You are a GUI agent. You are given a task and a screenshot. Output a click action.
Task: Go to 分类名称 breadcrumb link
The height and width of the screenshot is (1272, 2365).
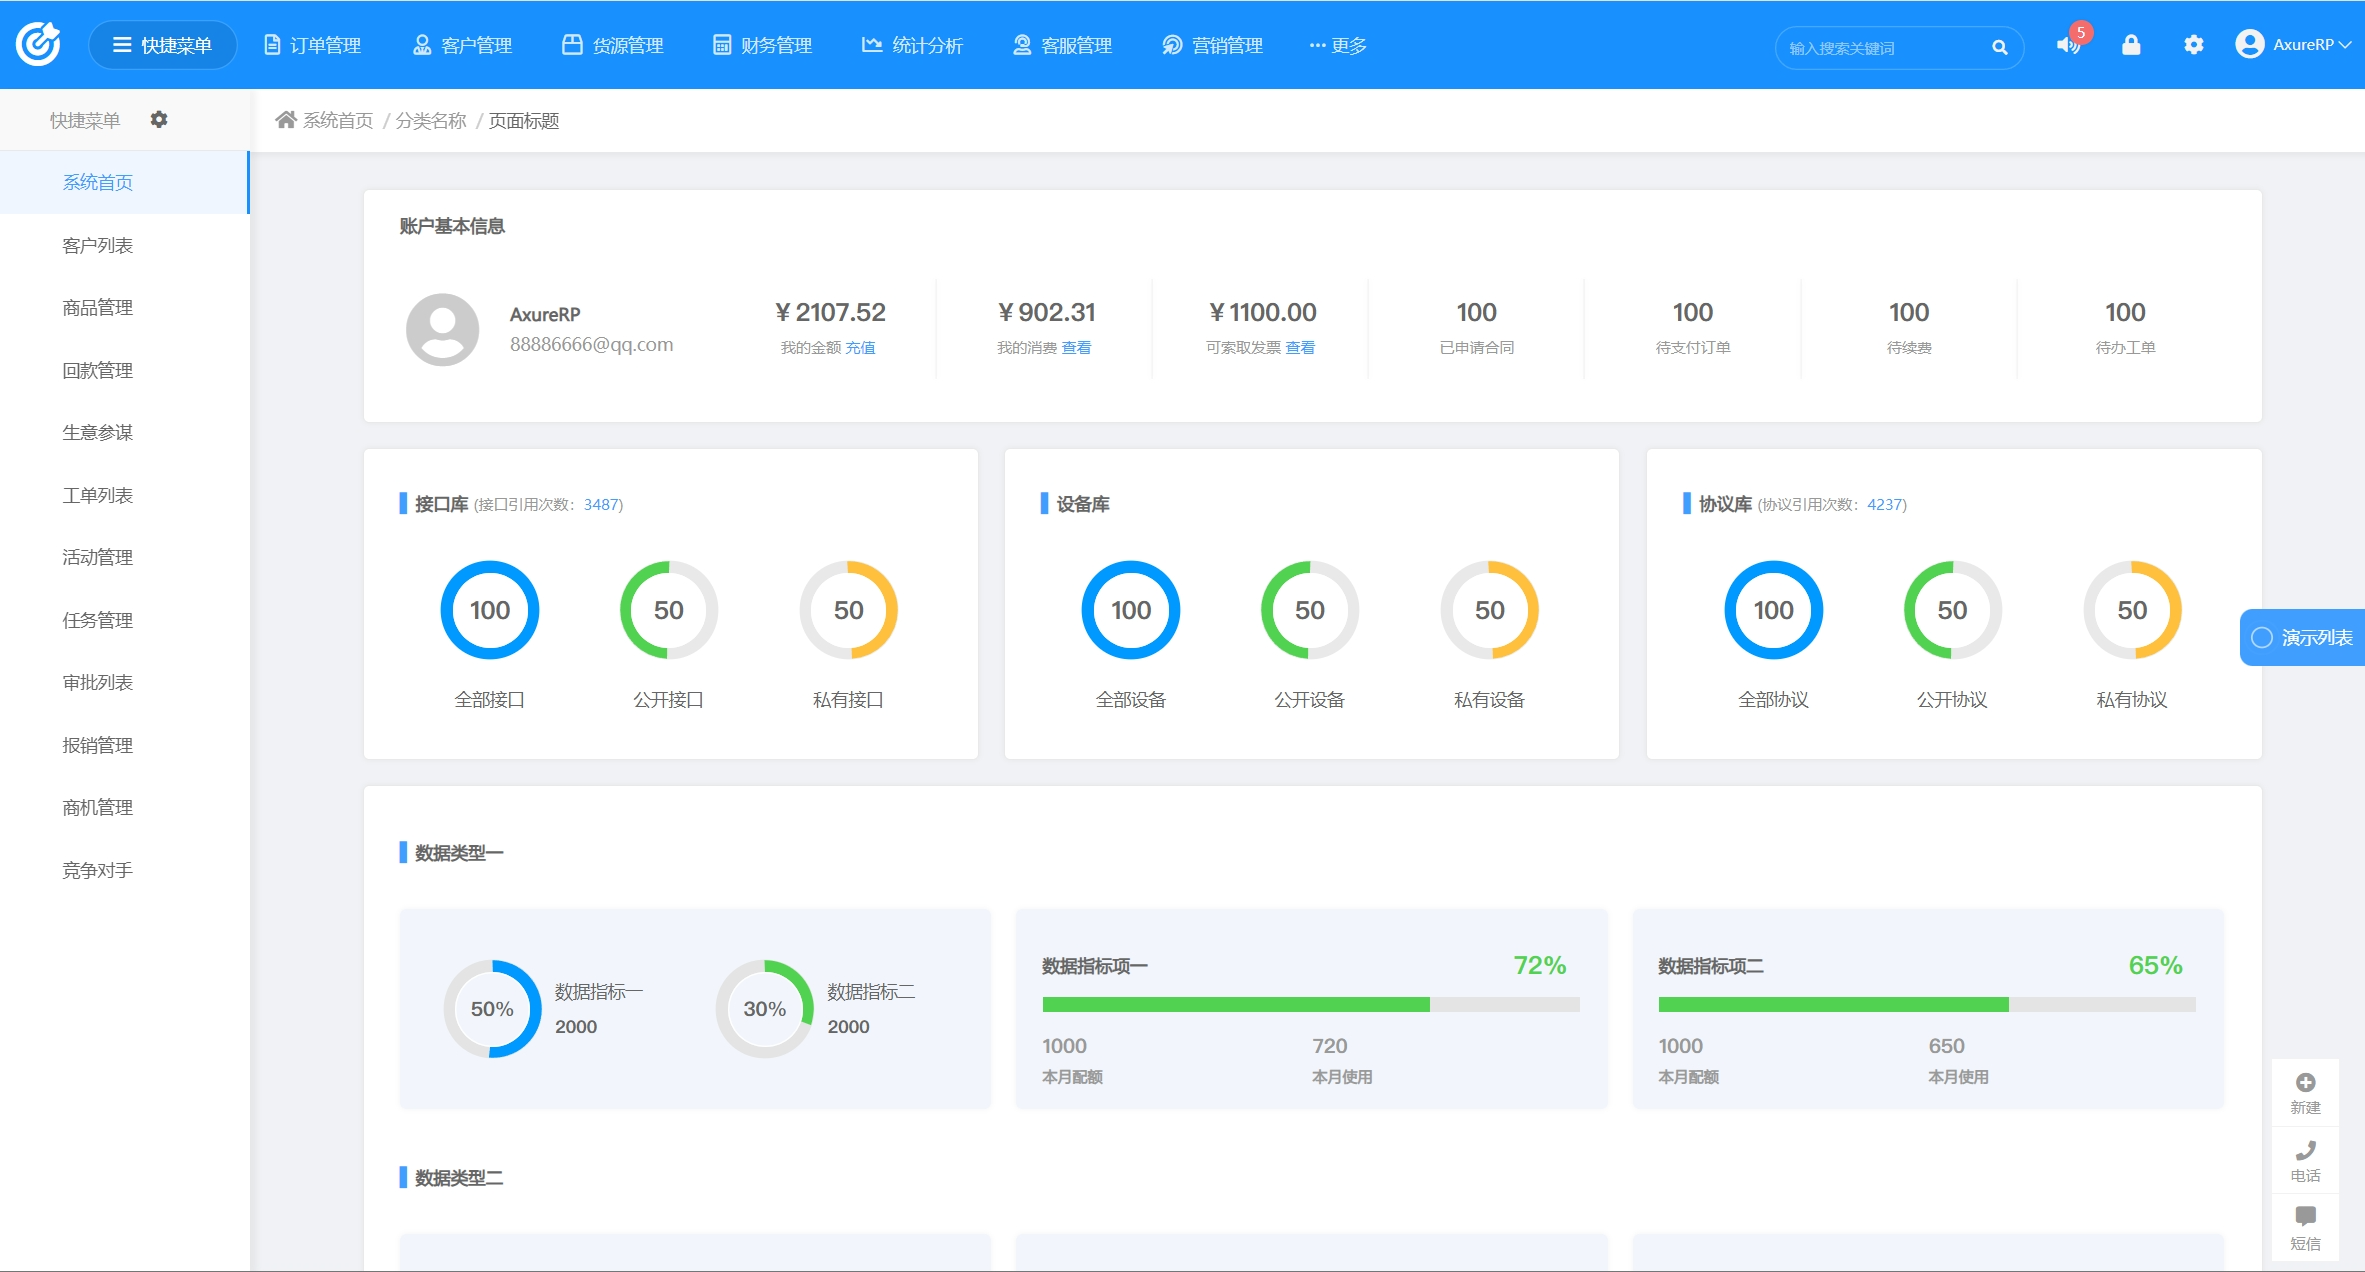(x=431, y=120)
